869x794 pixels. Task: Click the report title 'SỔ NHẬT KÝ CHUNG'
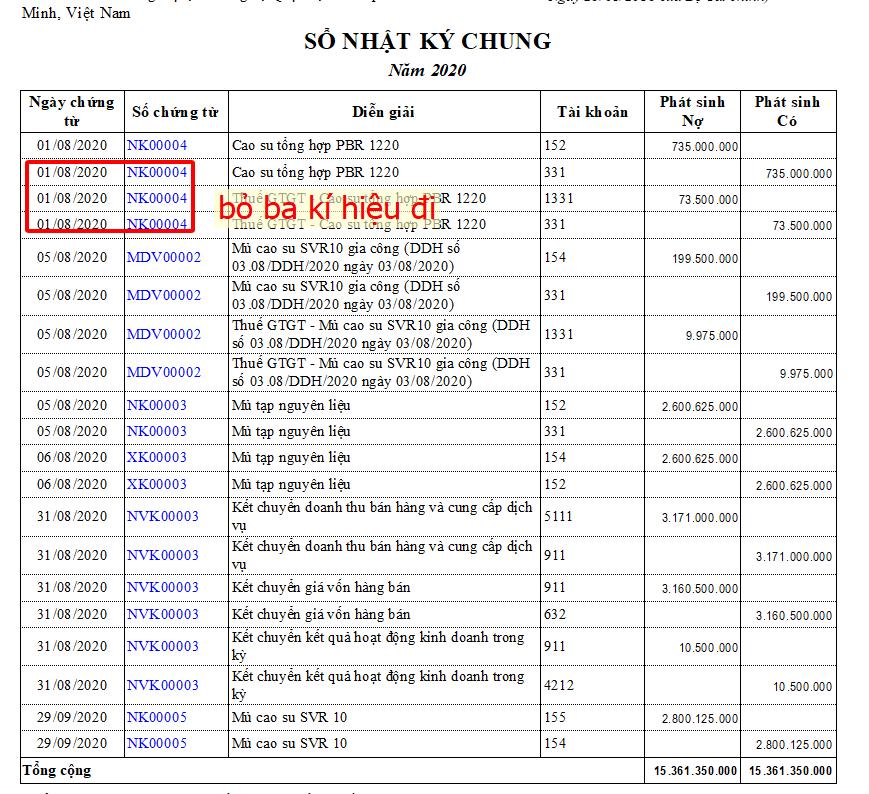(x=427, y=41)
